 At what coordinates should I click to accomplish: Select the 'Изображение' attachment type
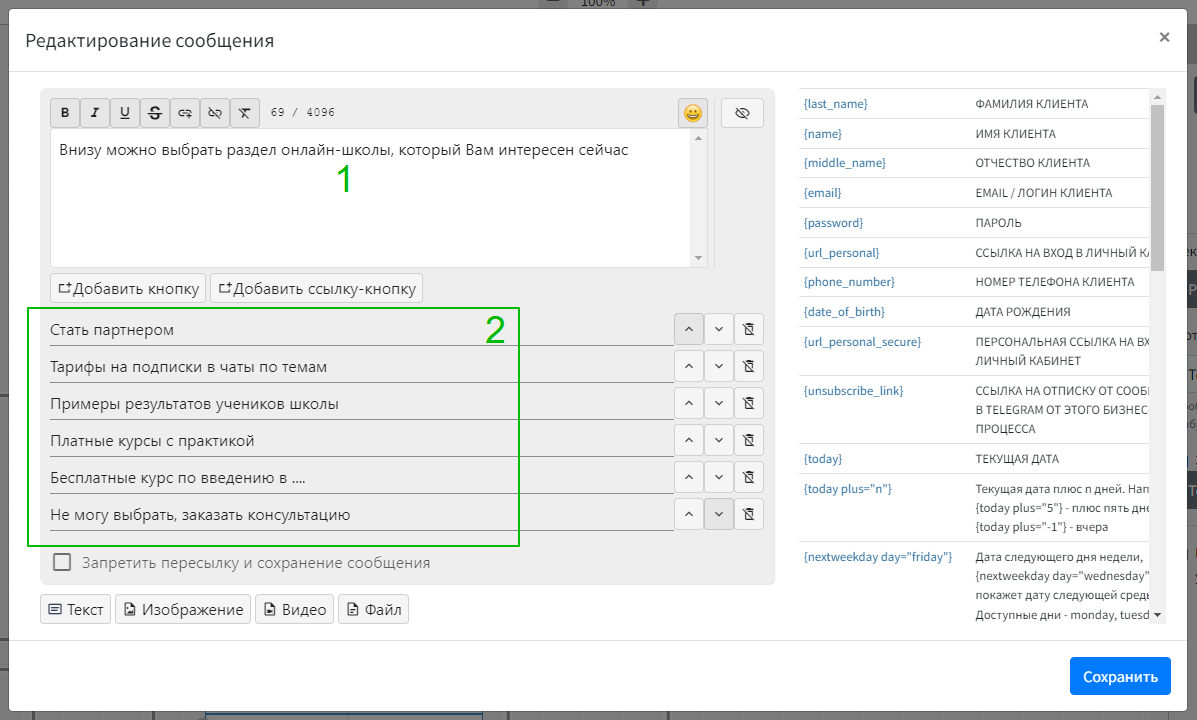(x=182, y=609)
